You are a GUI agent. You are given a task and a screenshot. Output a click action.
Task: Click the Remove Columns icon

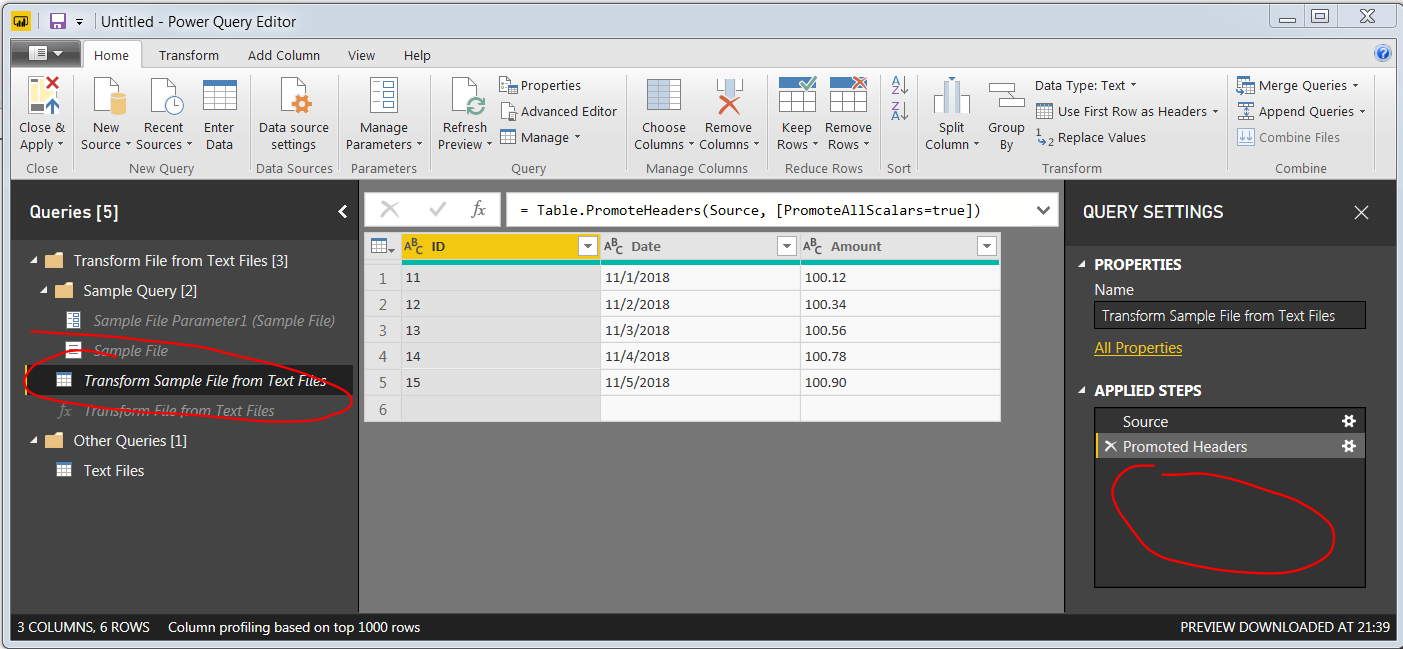click(x=728, y=96)
